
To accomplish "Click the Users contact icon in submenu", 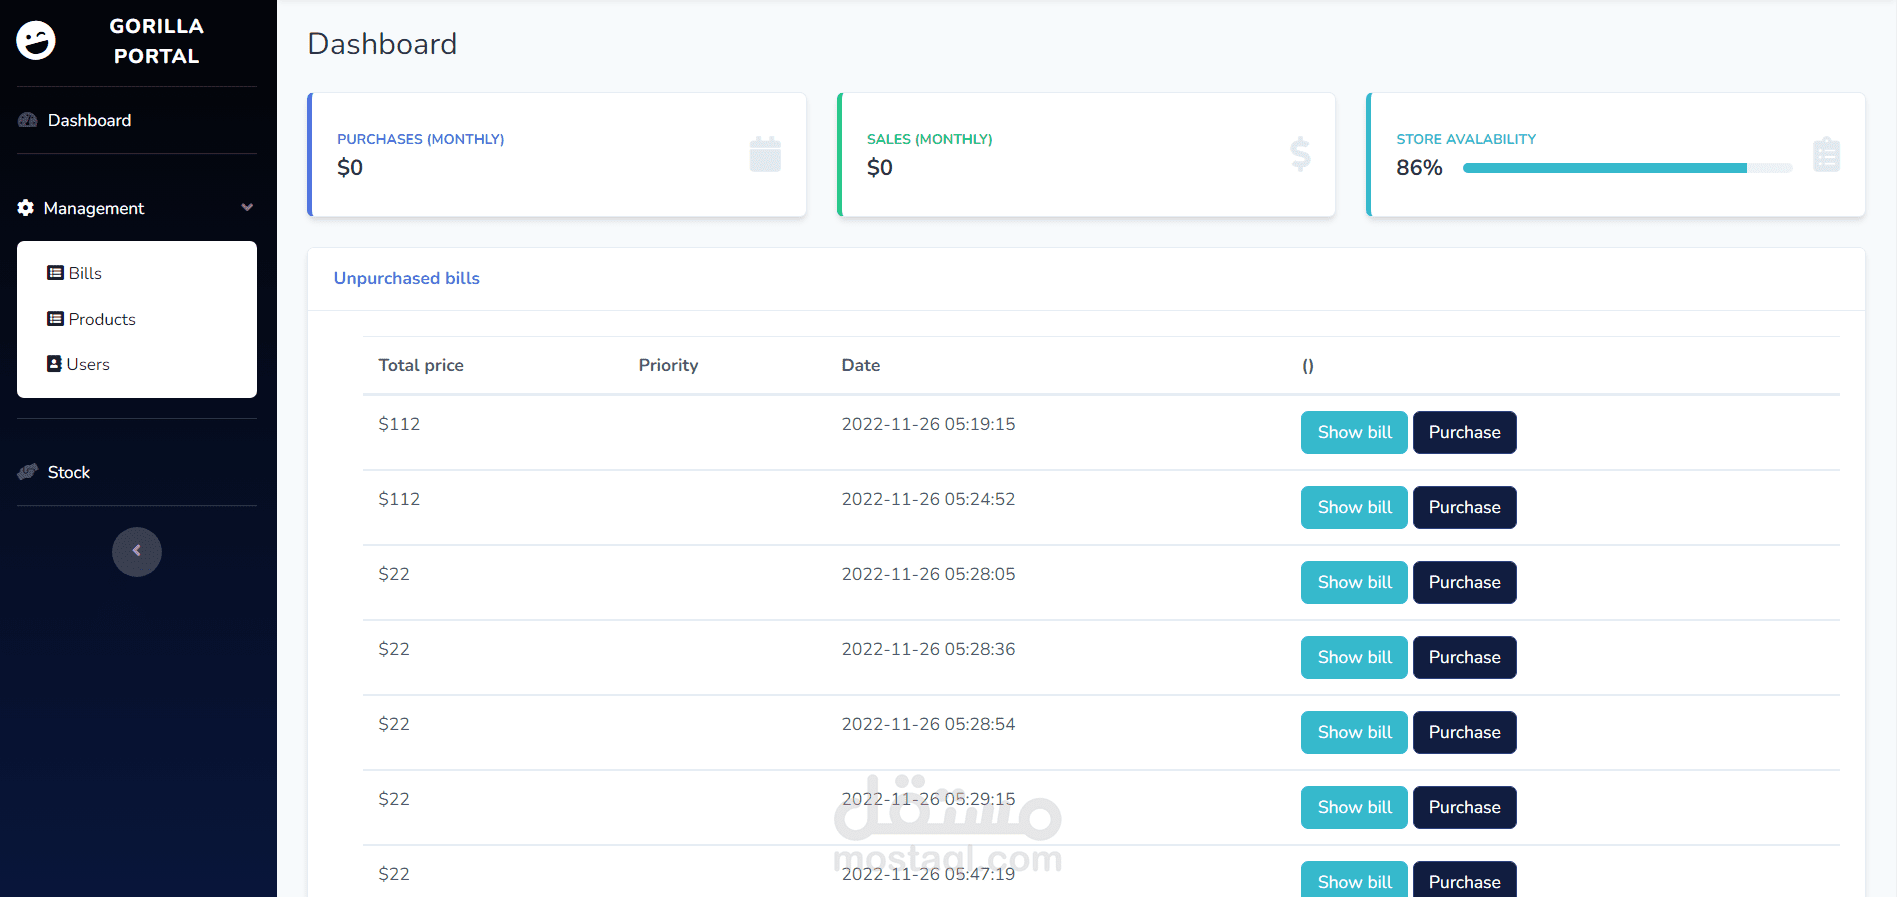I will (x=54, y=364).
